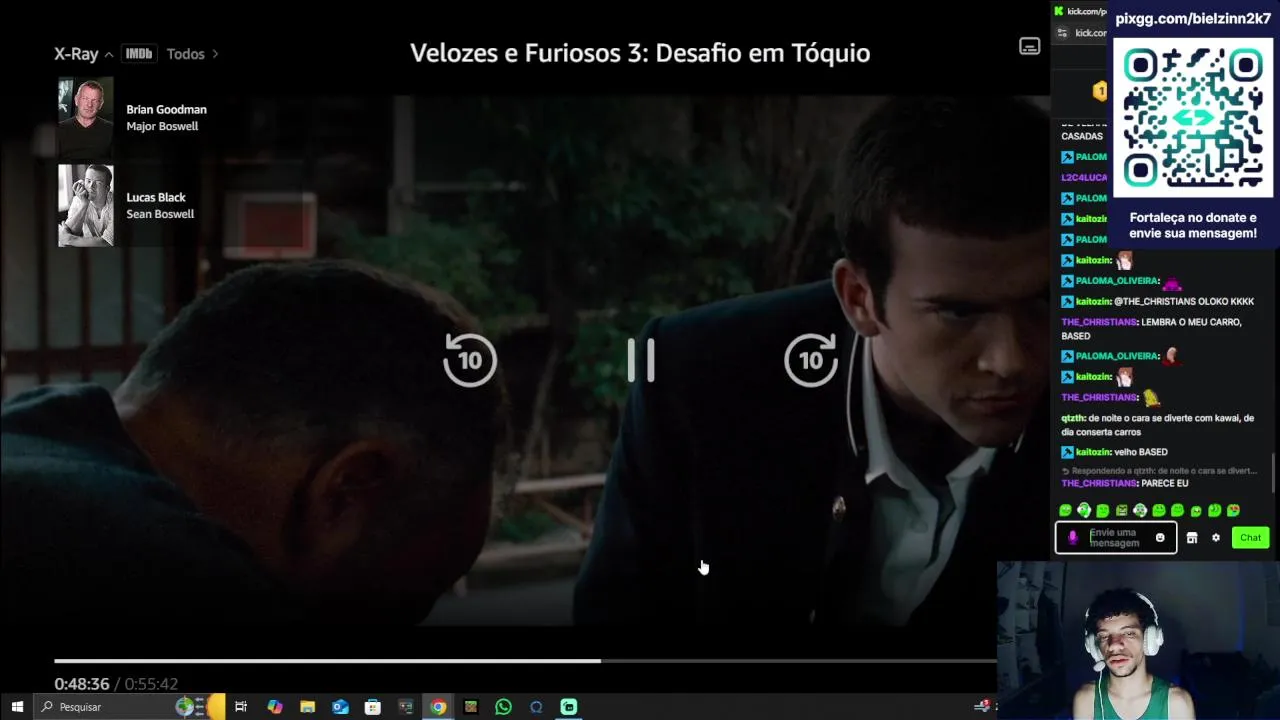The height and width of the screenshot is (720, 1280).
Task: Open site settings icon in Kick address bar
Action: coord(1063,33)
